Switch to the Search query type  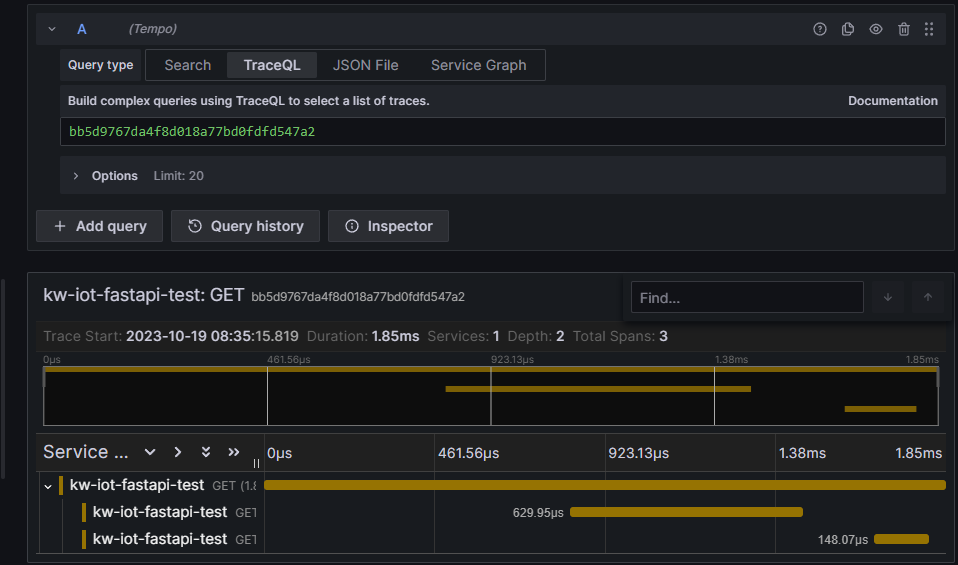(188, 65)
